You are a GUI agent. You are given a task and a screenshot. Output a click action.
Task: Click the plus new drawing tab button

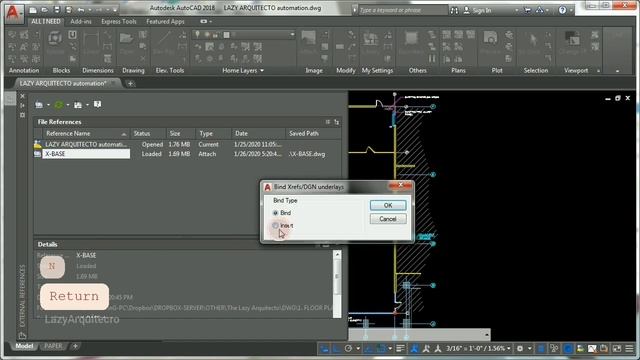tap(130, 84)
